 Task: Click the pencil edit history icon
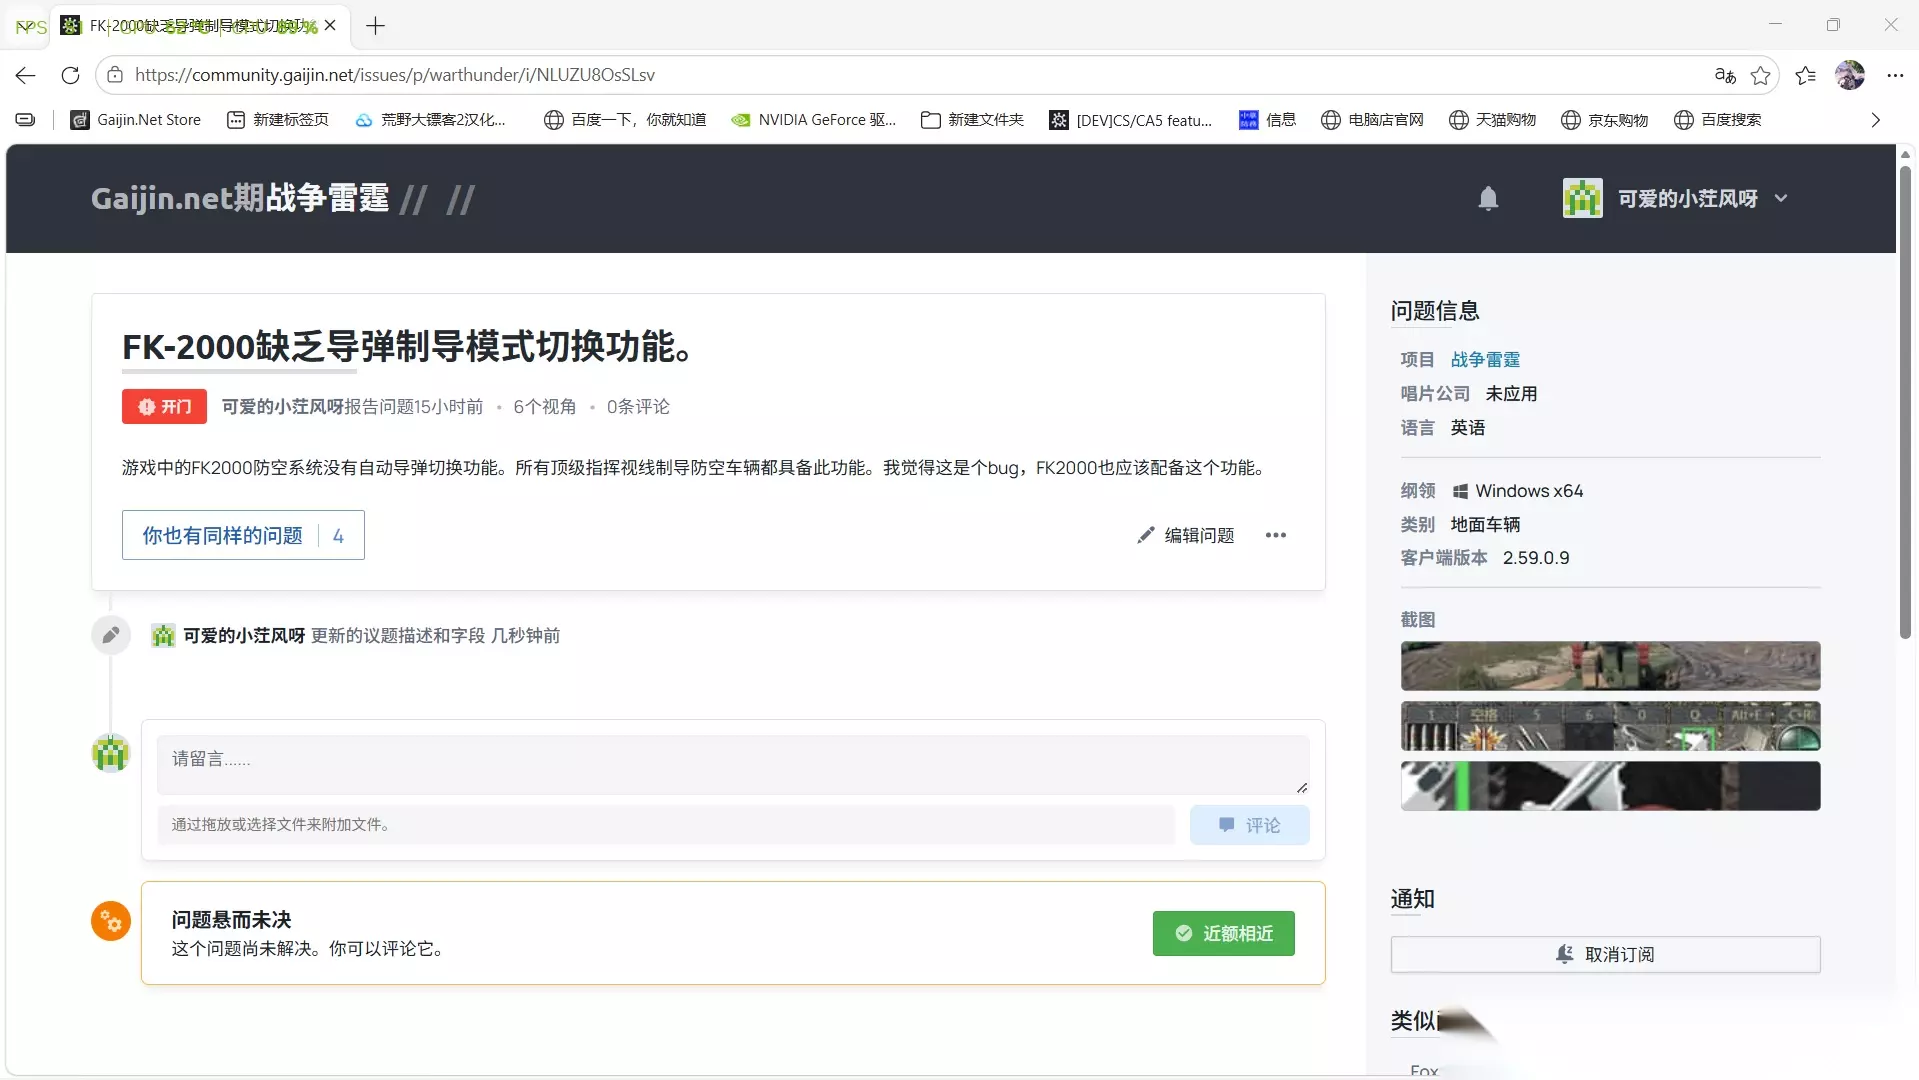(111, 635)
